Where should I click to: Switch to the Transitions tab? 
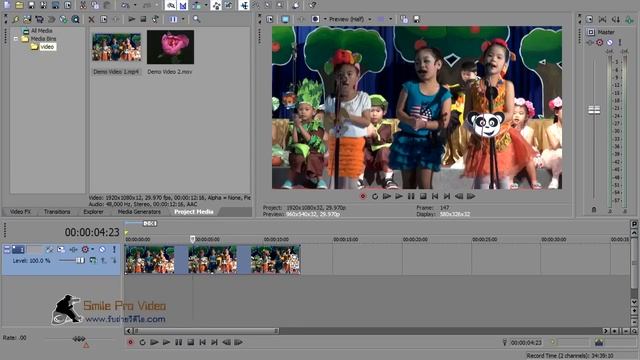pos(57,212)
